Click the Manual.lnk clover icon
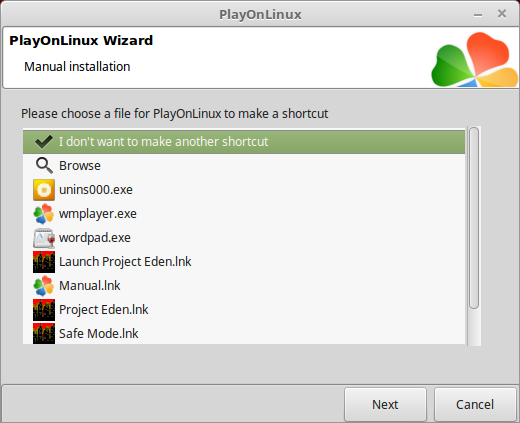The width and height of the screenshot is (520, 423). pos(44,286)
